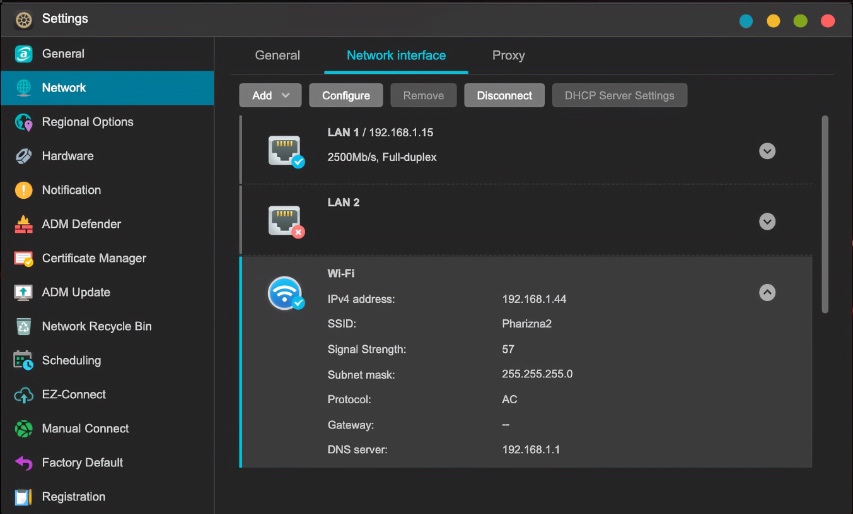Click the Disconnect button
853x514 pixels.
click(x=504, y=95)
